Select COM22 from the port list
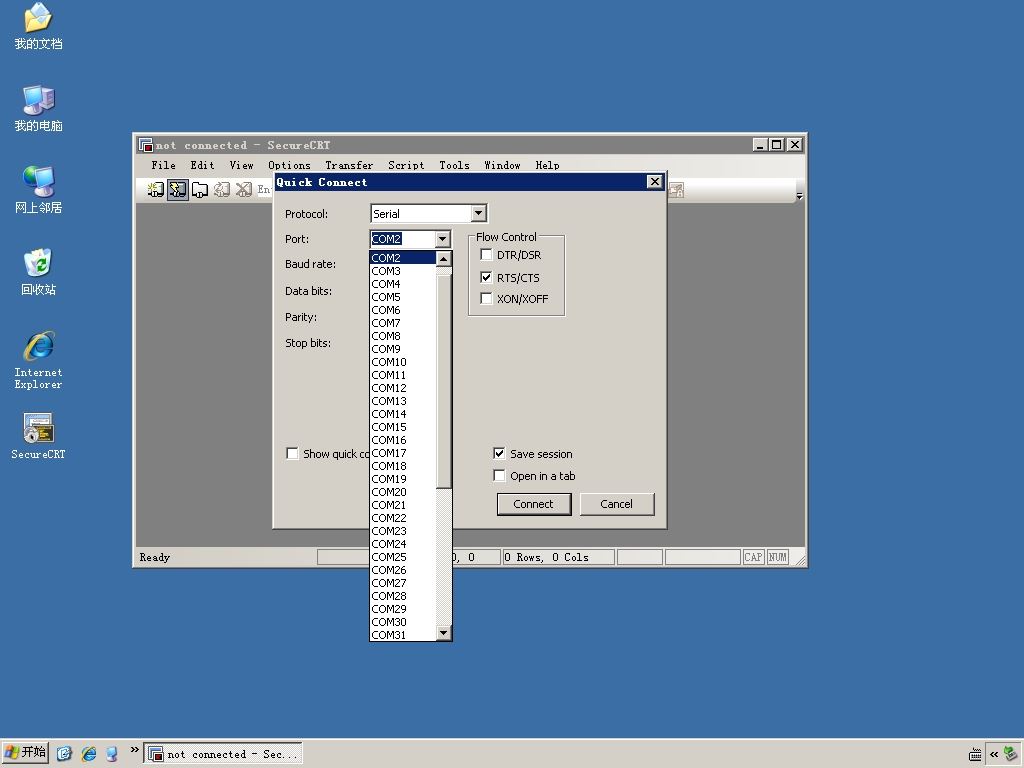 point(402,518)
